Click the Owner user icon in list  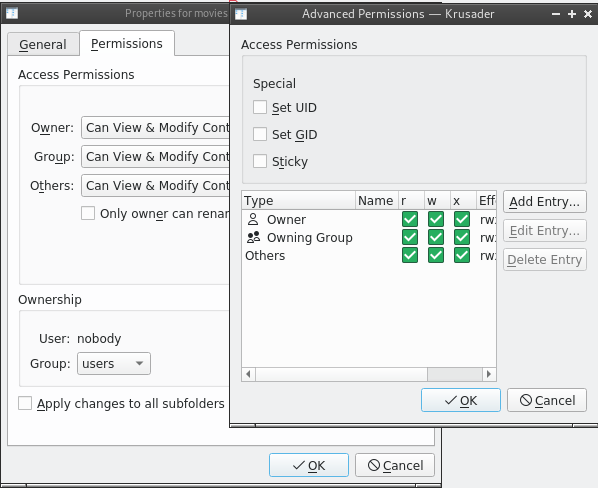pyautogui.click(x=253, y=220)
